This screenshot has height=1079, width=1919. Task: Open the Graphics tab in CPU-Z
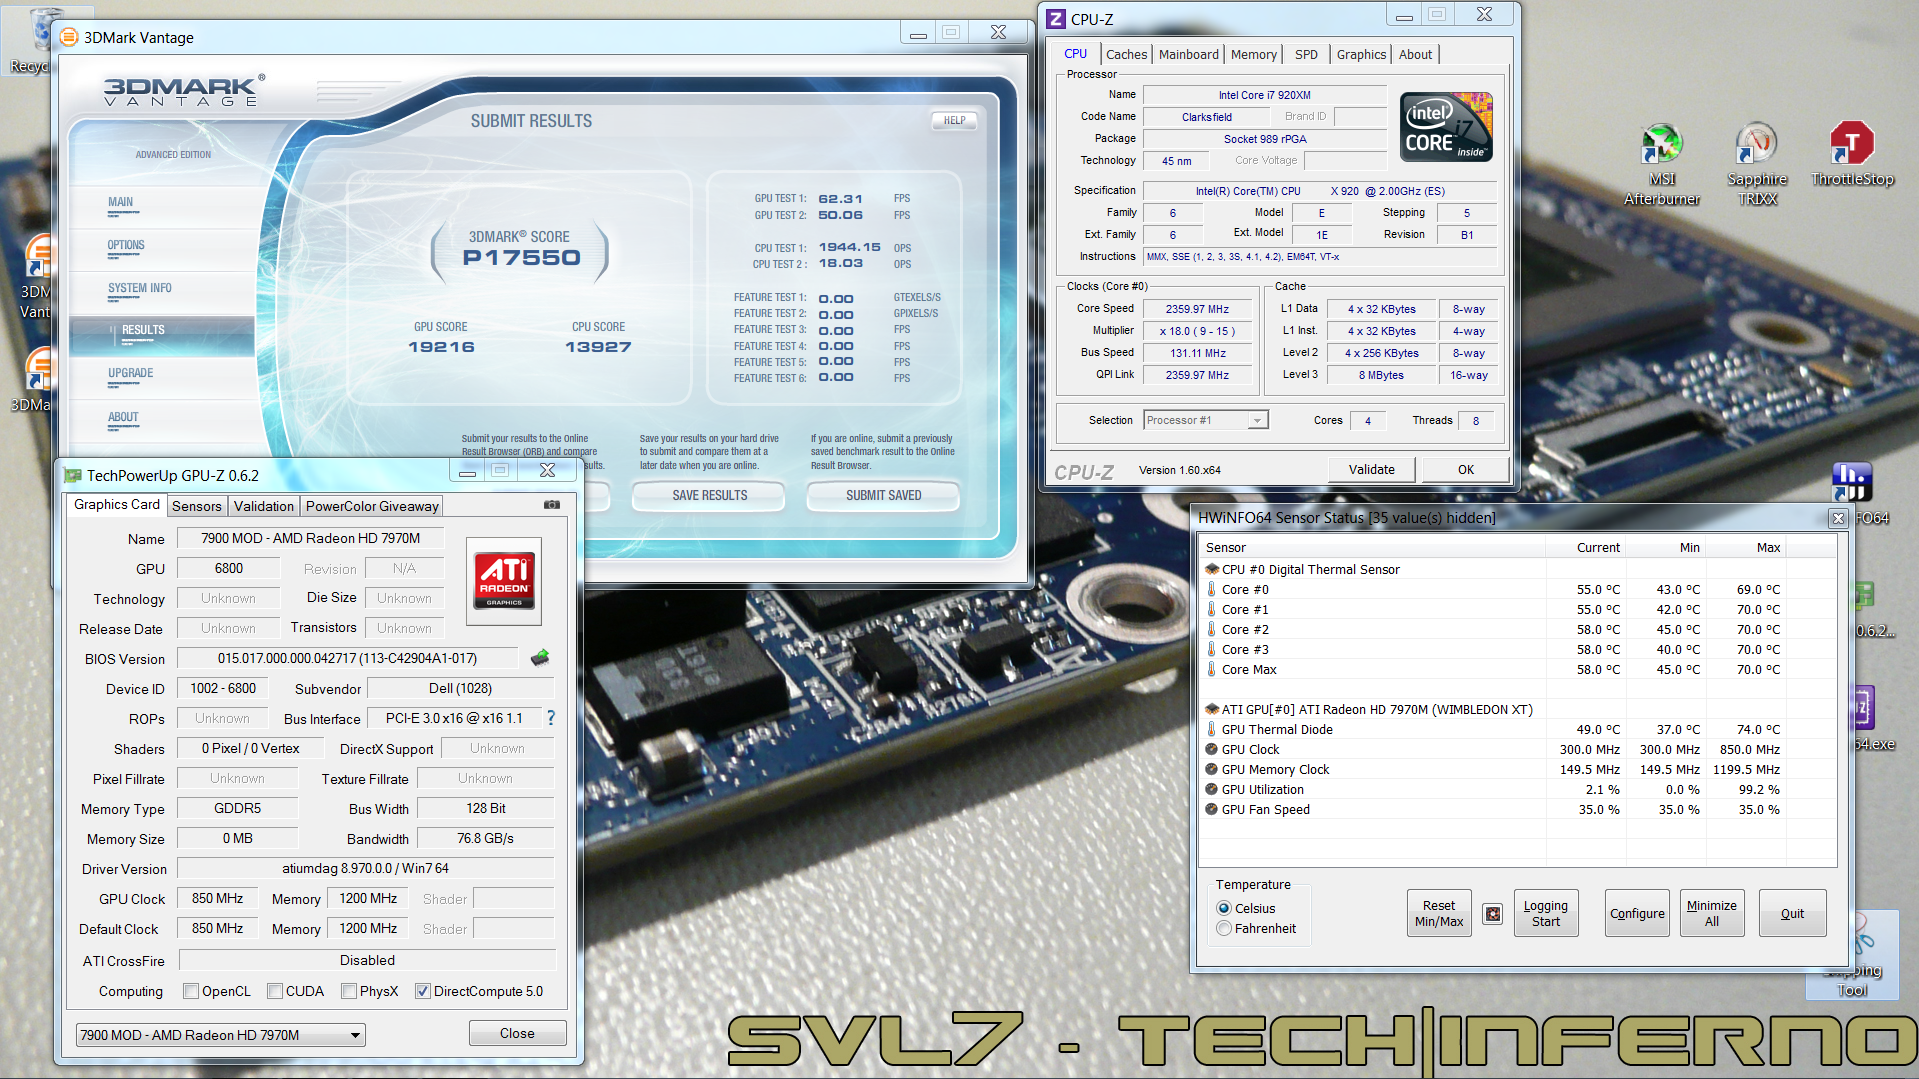[x=1361, y=55]
